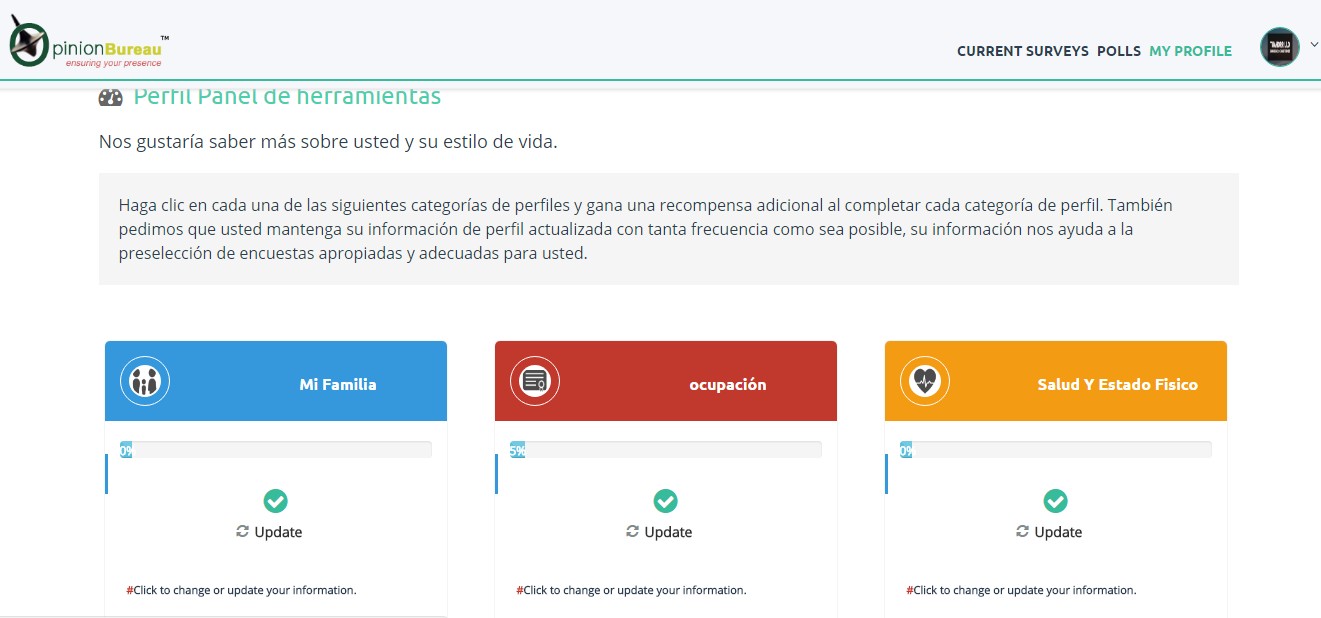The image size is (1321, 618).
Task: Click the OpinionBureau logo
Action: [x=88, y=43]
